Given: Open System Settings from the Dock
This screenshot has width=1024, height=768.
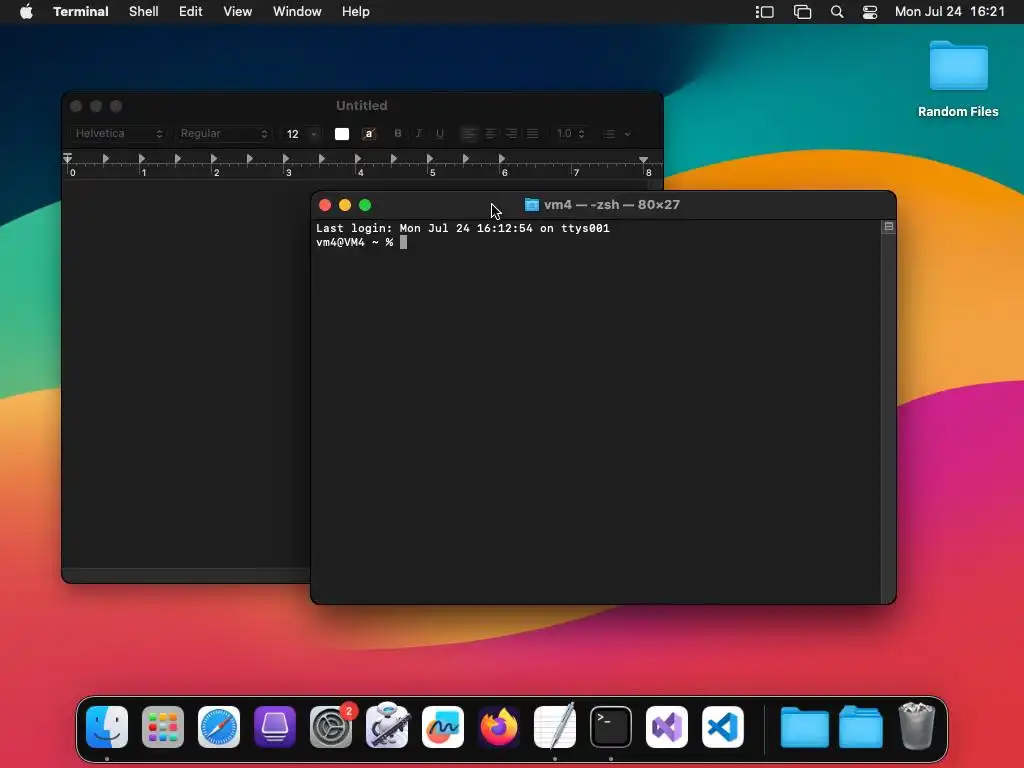Looking at the screenshot, I should click(x=331, y=727).
